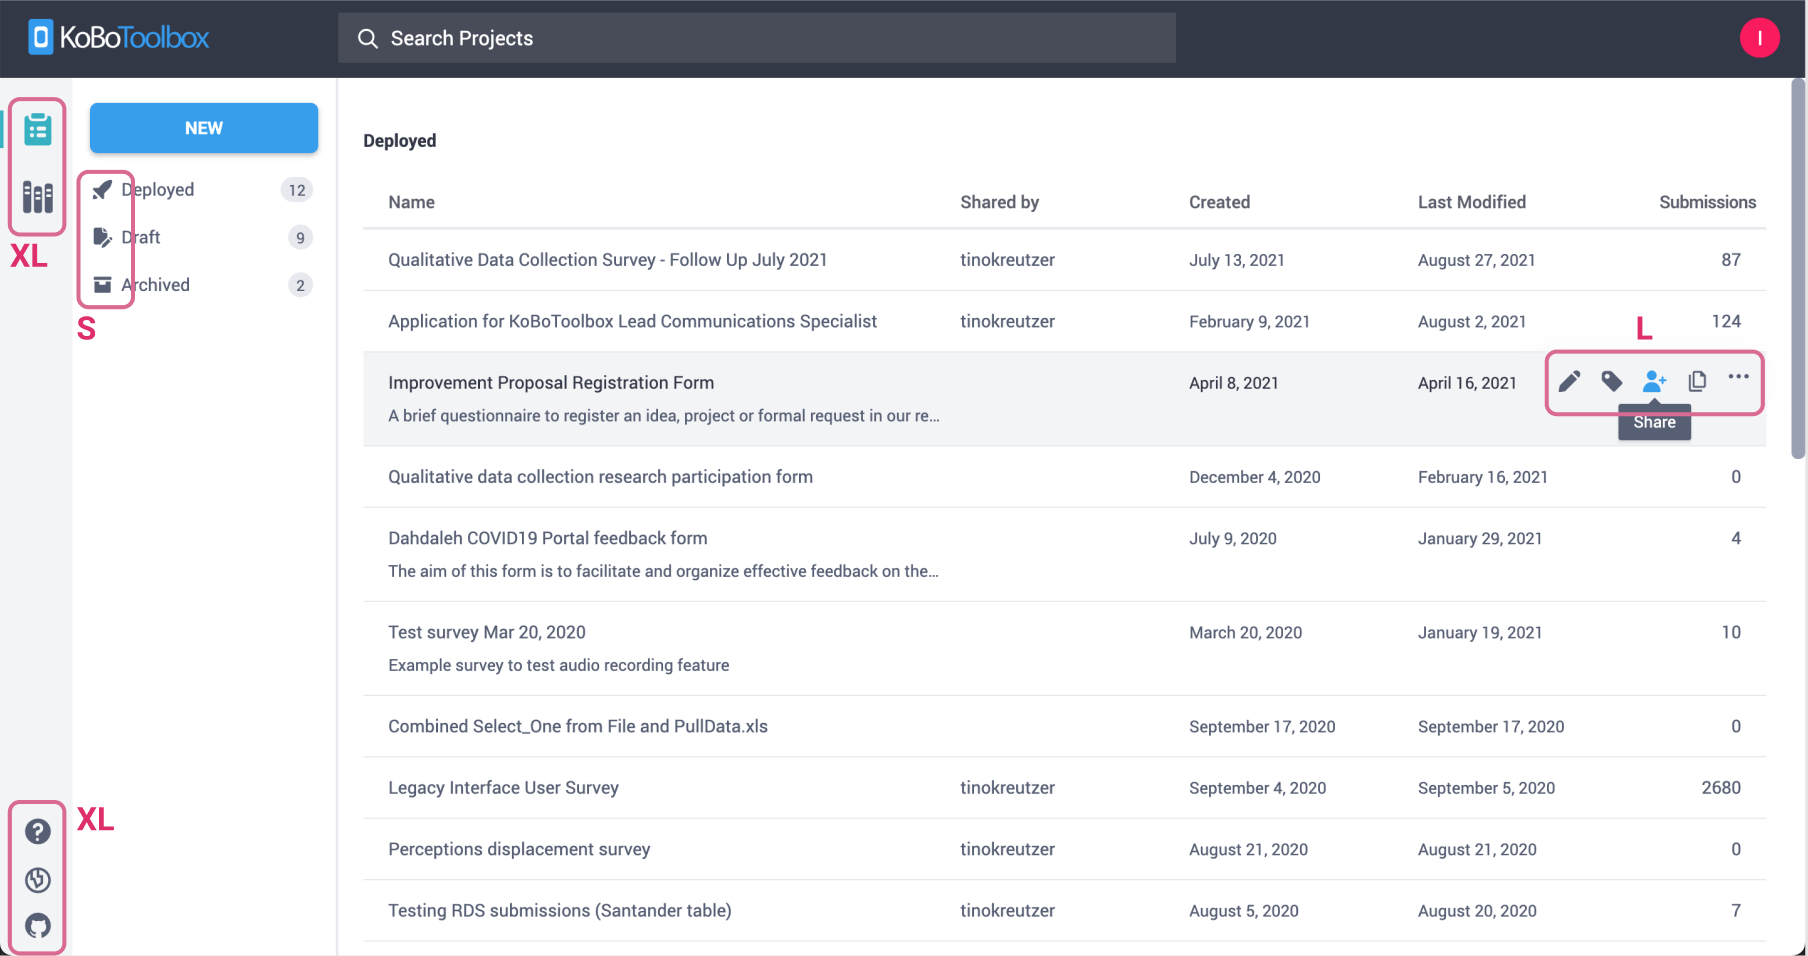
Task: Click the Share project icon
Action: click(x=1654, y=381)
